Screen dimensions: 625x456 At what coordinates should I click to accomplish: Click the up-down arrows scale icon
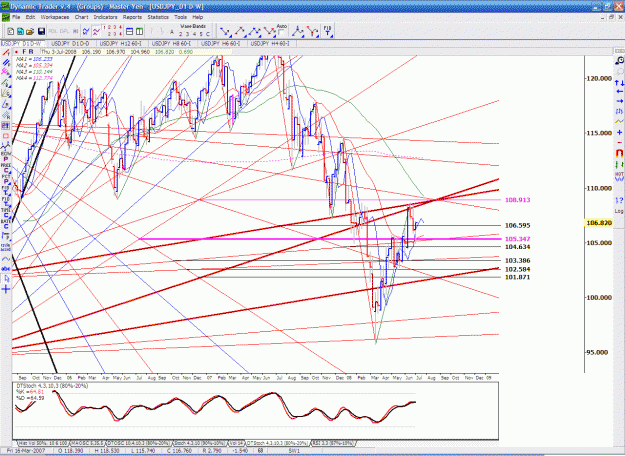619,83
